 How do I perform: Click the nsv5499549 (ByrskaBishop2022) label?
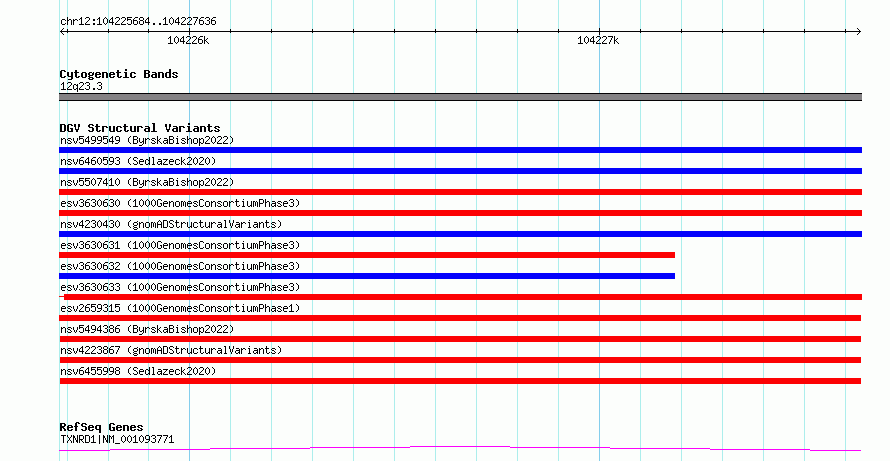[147, 140]
